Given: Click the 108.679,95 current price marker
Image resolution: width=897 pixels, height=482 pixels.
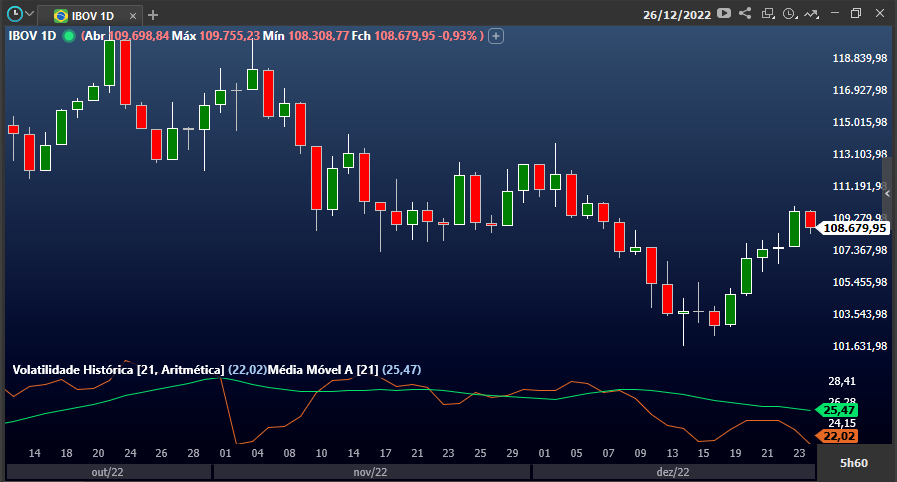Looking at the screenshot, I should pyautogui.click(x=853, y=228).
